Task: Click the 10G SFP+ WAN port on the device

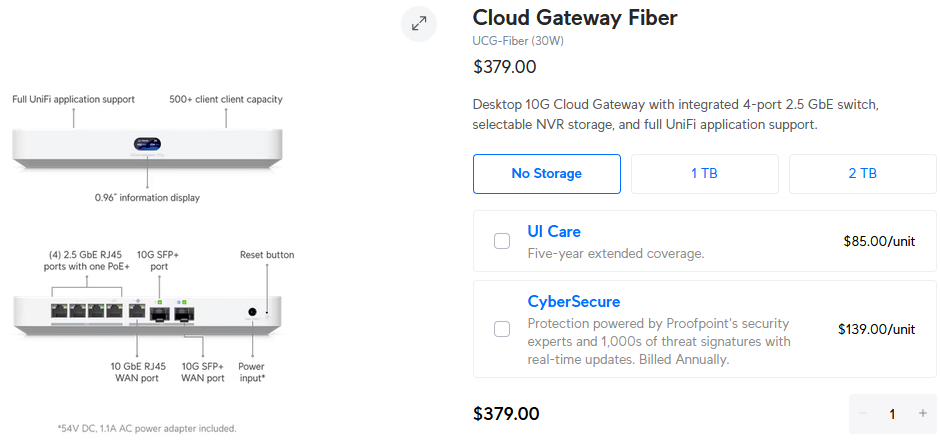Action: tap(184, 313)
